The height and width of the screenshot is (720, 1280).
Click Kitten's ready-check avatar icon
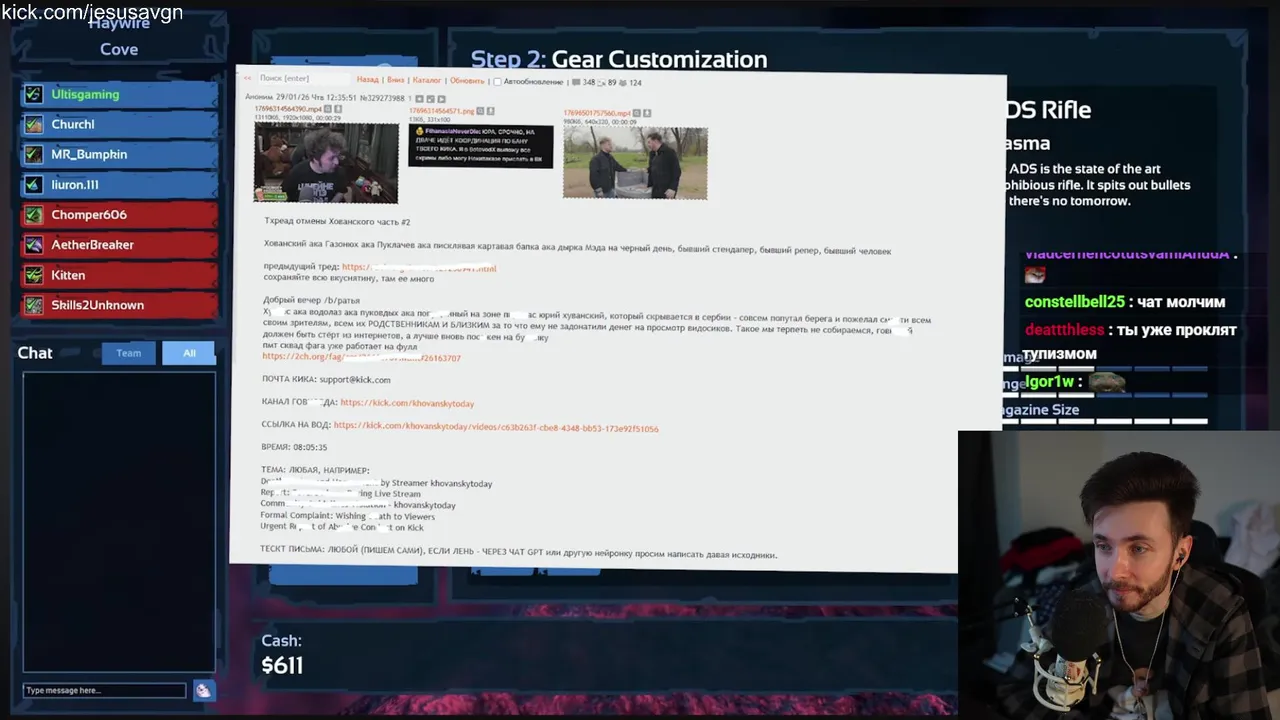click(x=33, y=275)
